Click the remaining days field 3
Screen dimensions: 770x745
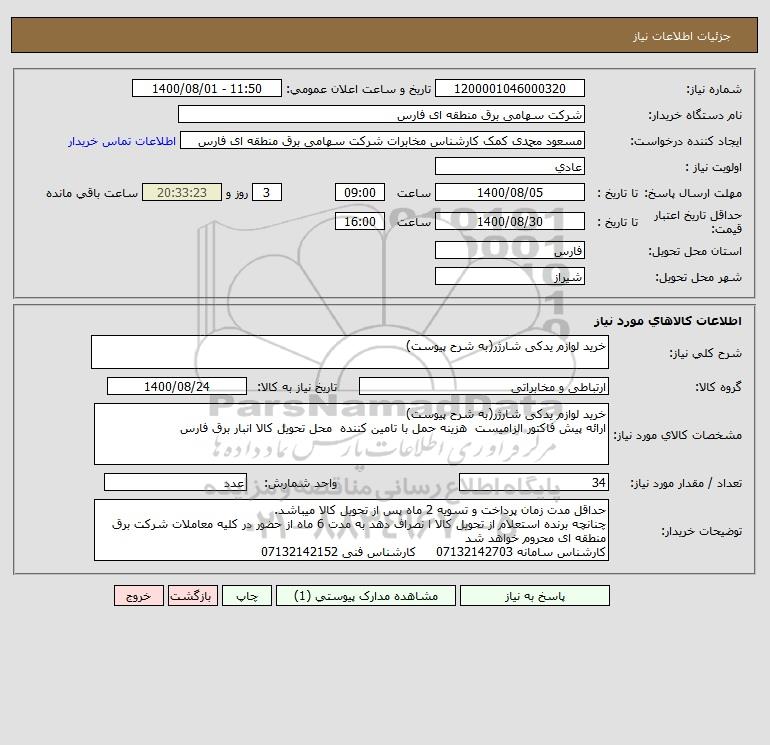267,193
